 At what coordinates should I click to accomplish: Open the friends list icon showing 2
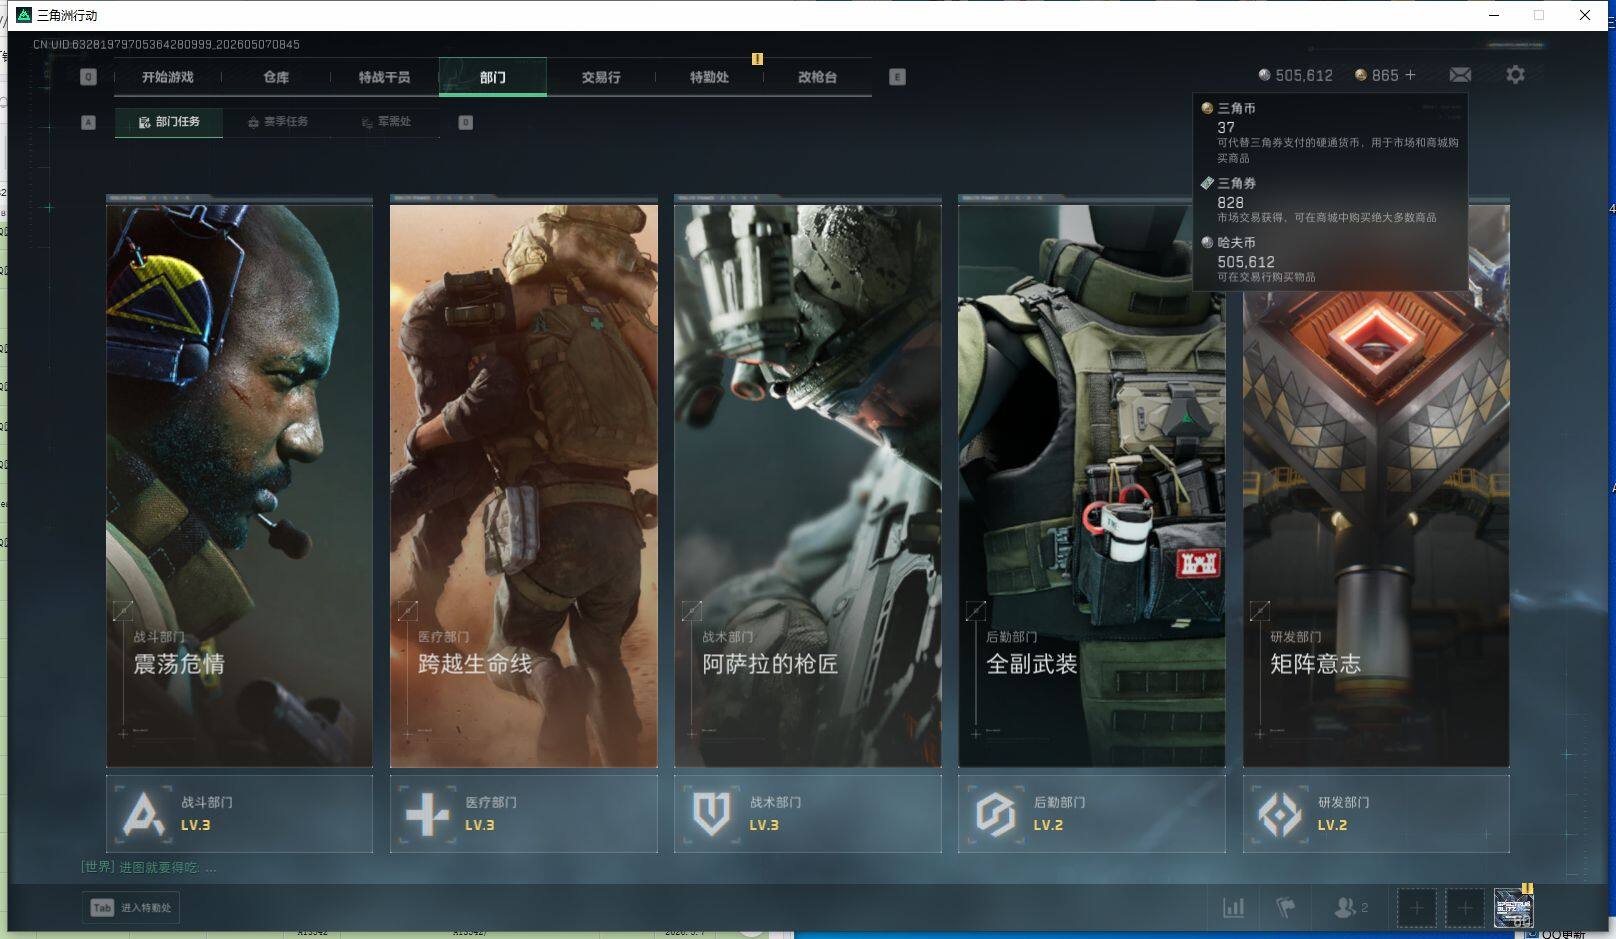[1350, 908]
